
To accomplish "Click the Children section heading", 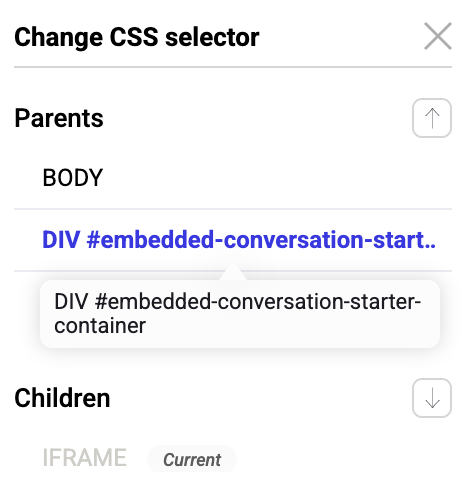I will [x=62, y=398].
